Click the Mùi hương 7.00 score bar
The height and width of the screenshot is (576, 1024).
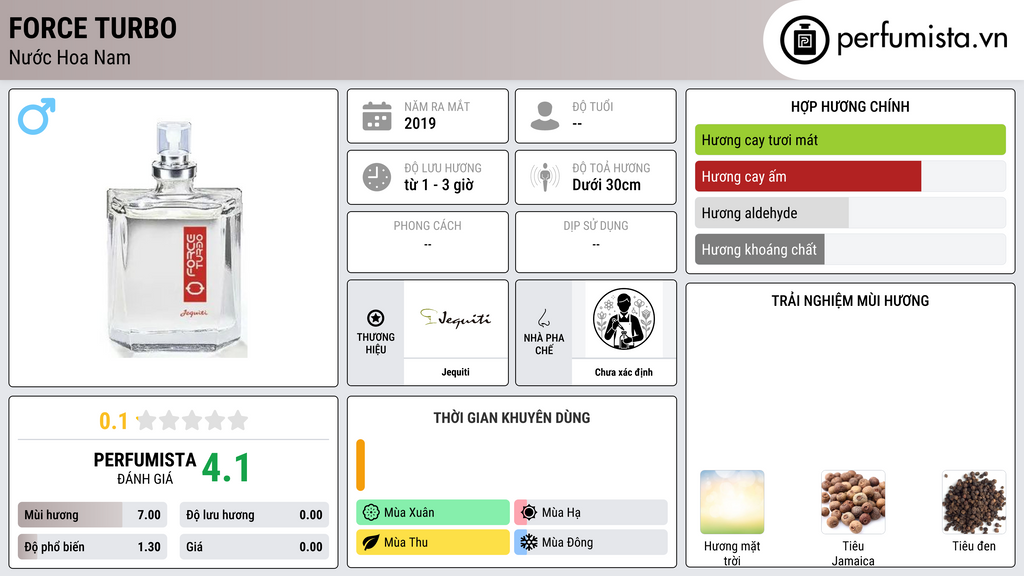92,515
